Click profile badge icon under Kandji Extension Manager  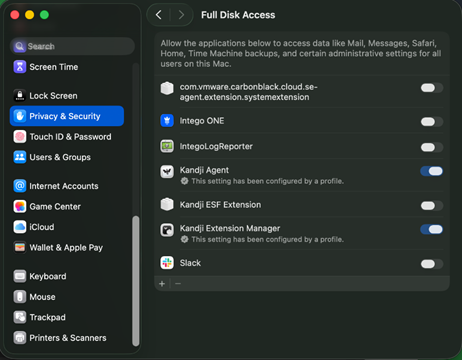(184, 239)
